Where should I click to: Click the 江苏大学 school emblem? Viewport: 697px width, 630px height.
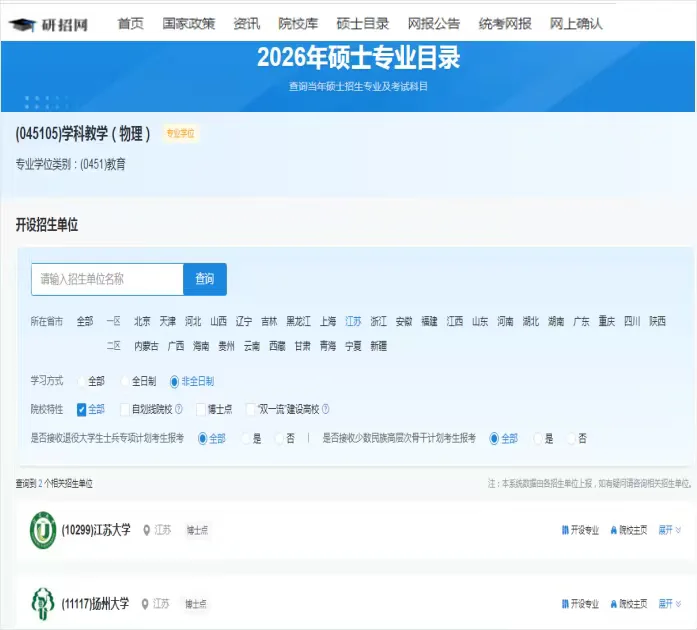click(x=43, y=530)
